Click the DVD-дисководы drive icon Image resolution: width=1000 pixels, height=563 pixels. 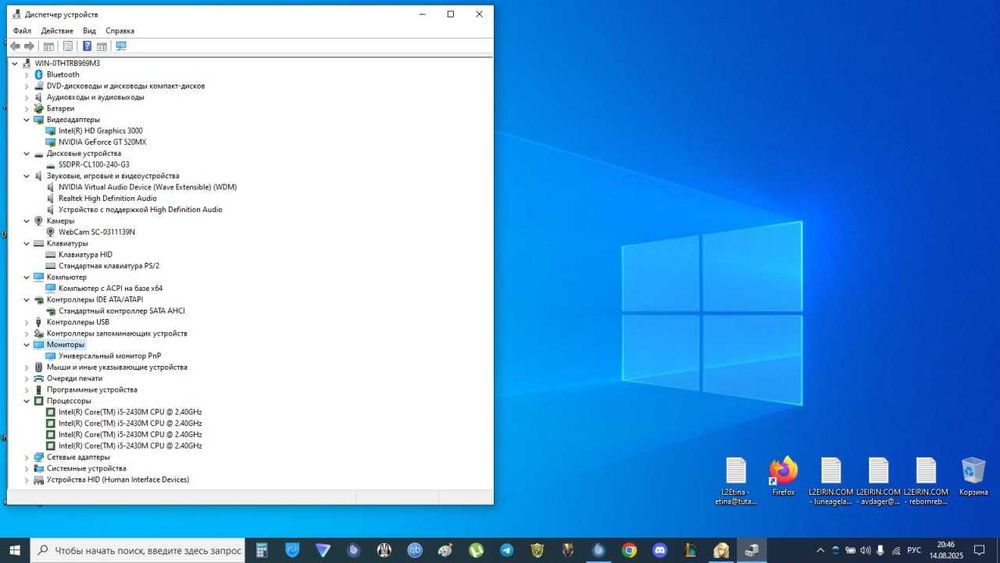coord(38,86)
